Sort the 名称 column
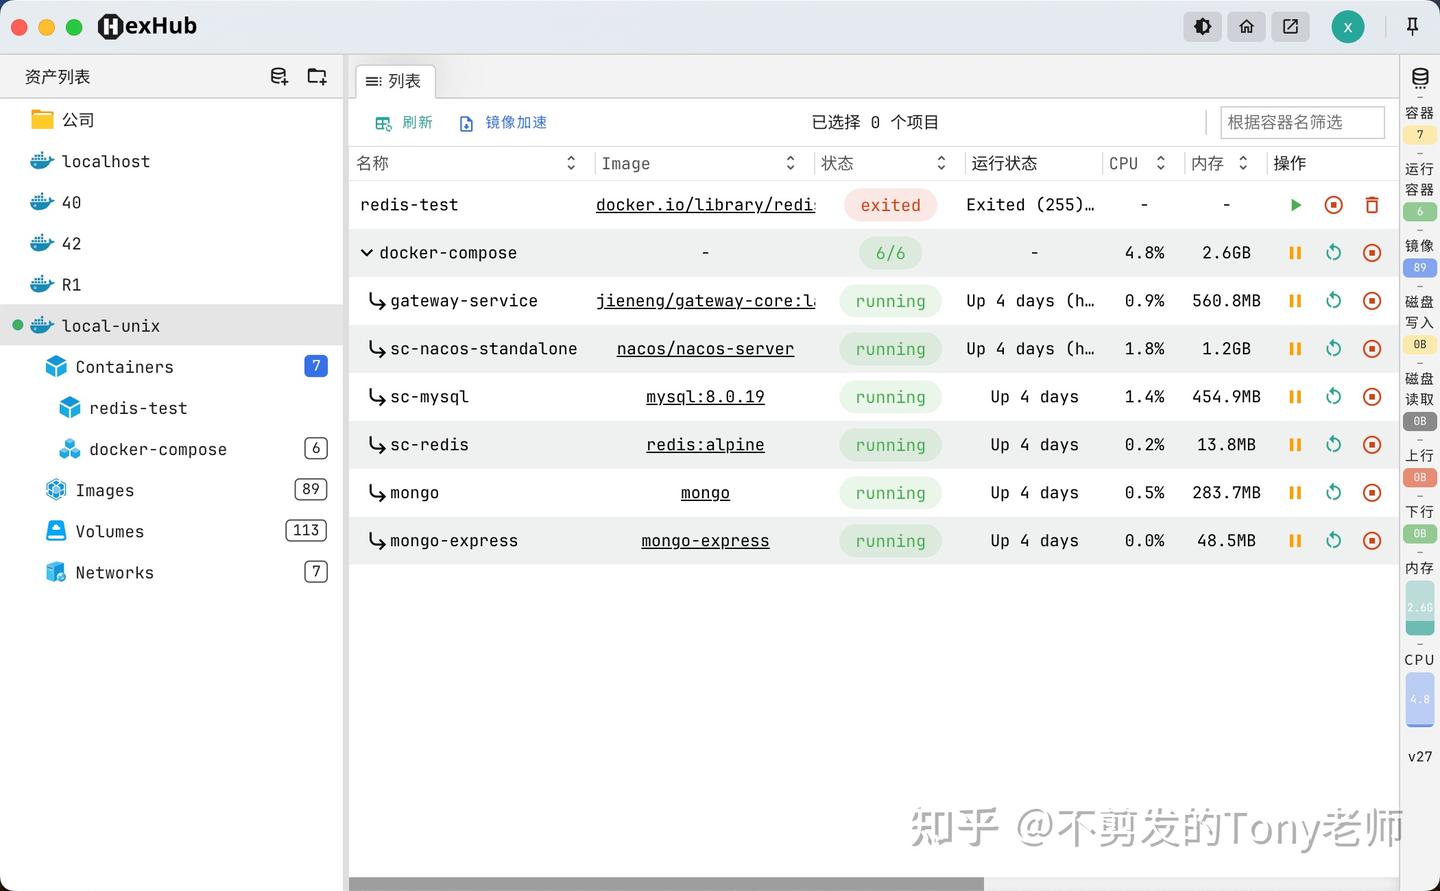This screenshot has height=891, width=1440. click(x=571, y=162)
